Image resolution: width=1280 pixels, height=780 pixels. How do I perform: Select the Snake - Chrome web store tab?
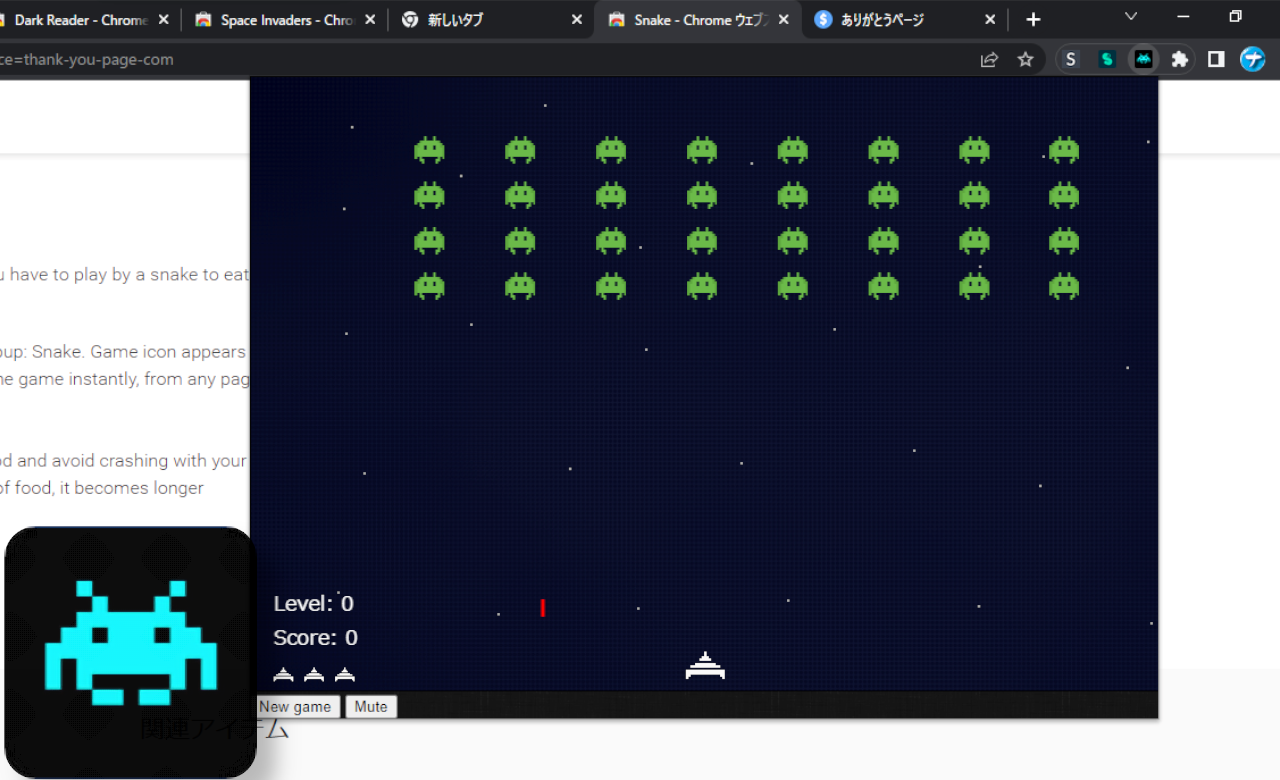pyautogui.click(x=698, y=20)
